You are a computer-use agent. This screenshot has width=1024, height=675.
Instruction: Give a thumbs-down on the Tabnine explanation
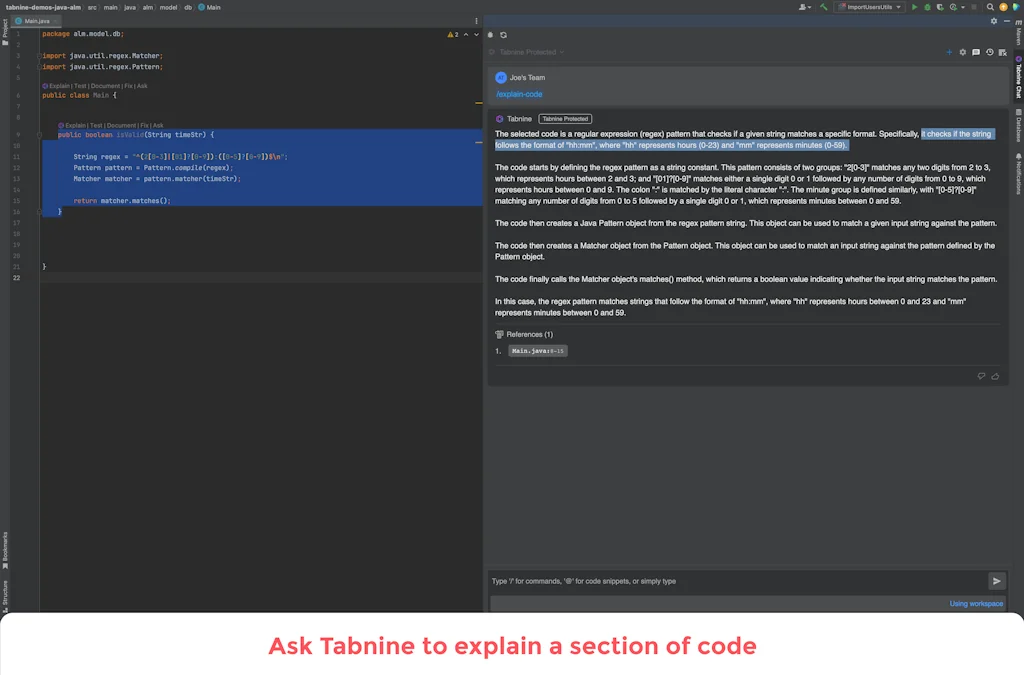pyautogui.click(x=981, y=376)
